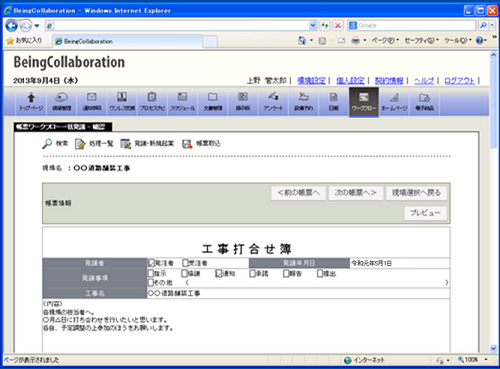Toggle the 発注者 checkbox
This screenshot has height=369, width=500.
152,263
